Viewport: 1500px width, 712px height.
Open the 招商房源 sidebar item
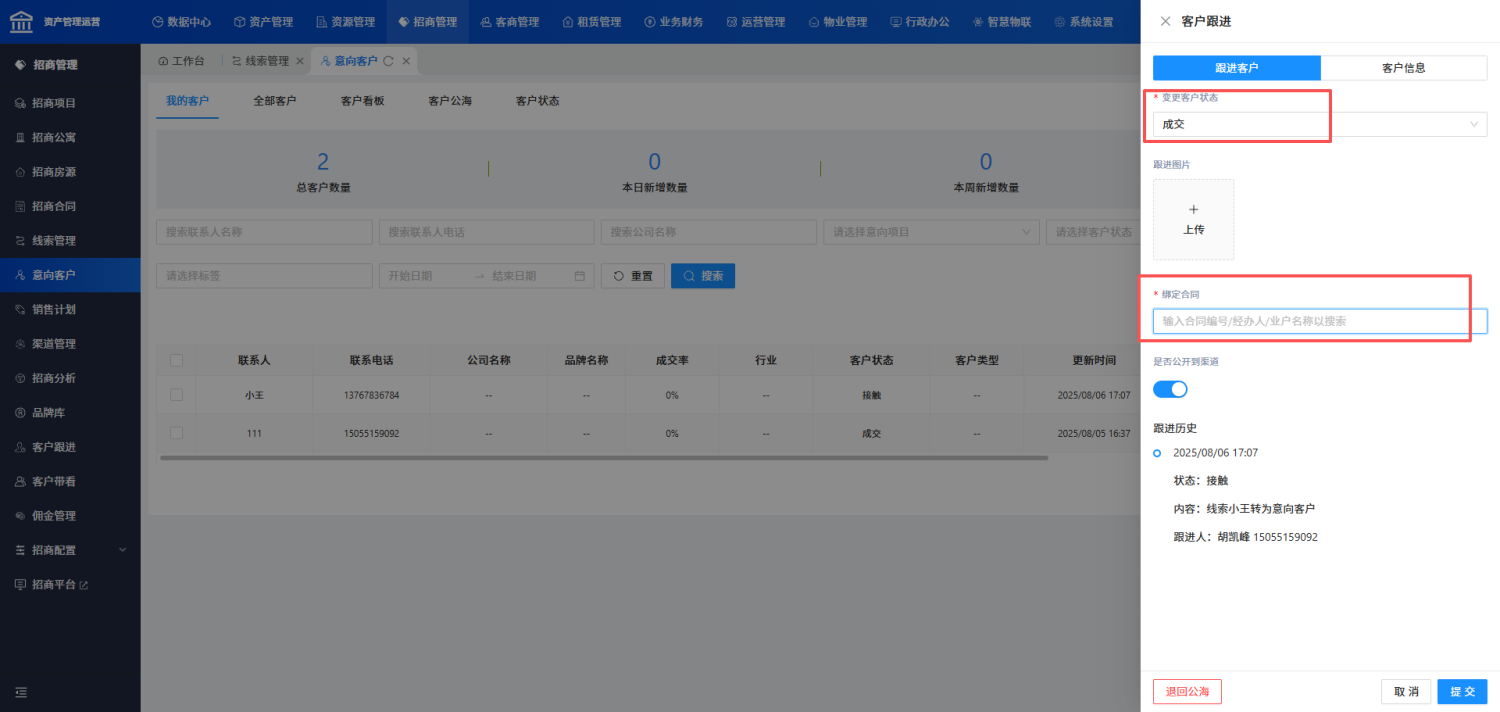[70, 172]
